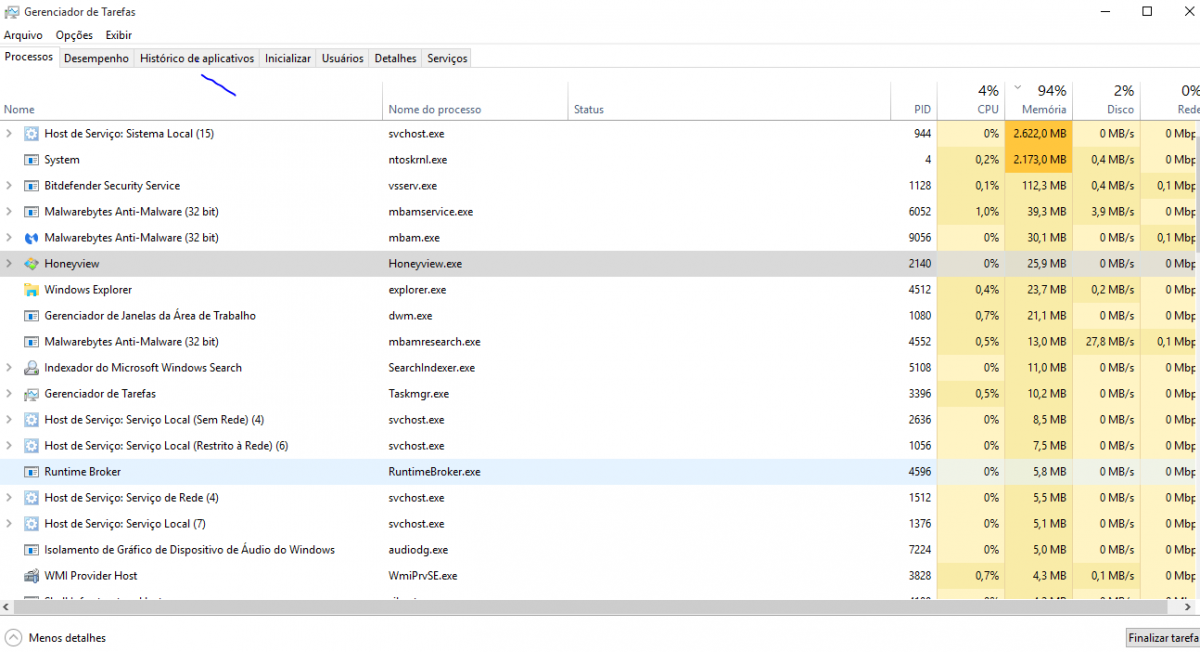Viewport: 1200px width, 652px height.
Task: Click the Bitdefender Security Service icon
Action: pyautogui.click(x=31, y=186)
